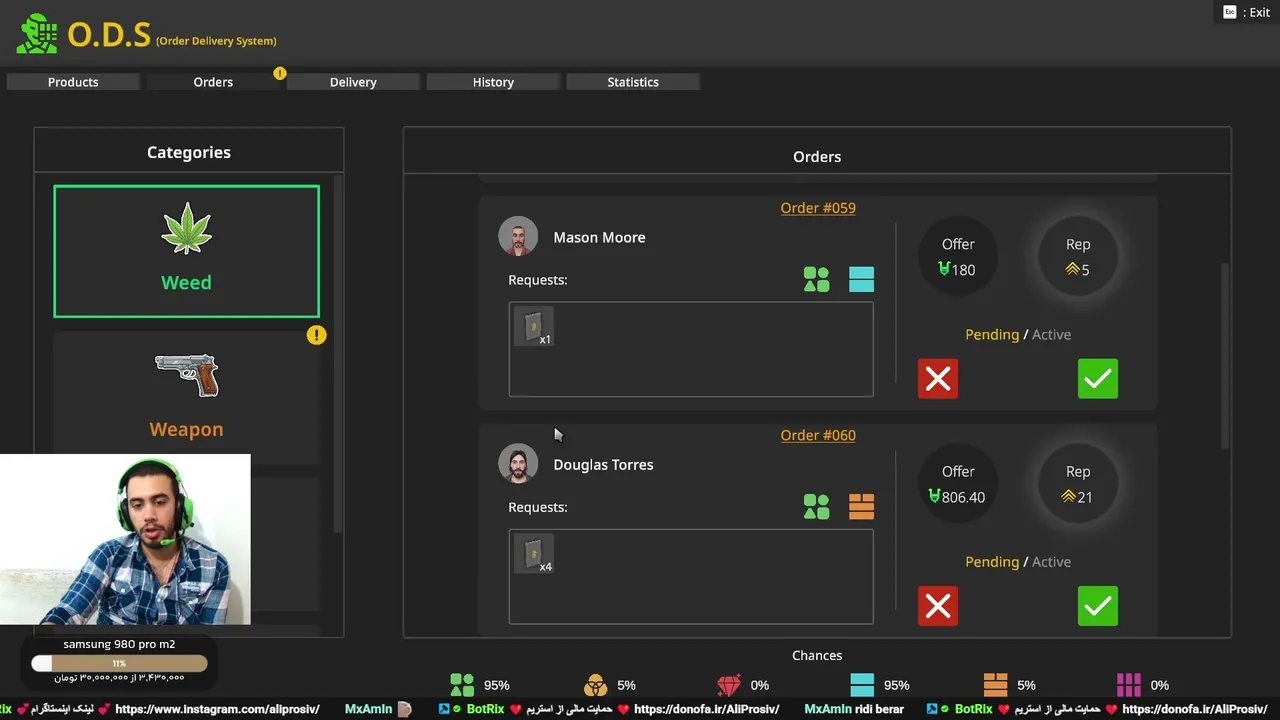The width and height of the screenshot is (1280, 720).
Task: Accept Mason Moore's order with green check
Action: click(1098, 379)
